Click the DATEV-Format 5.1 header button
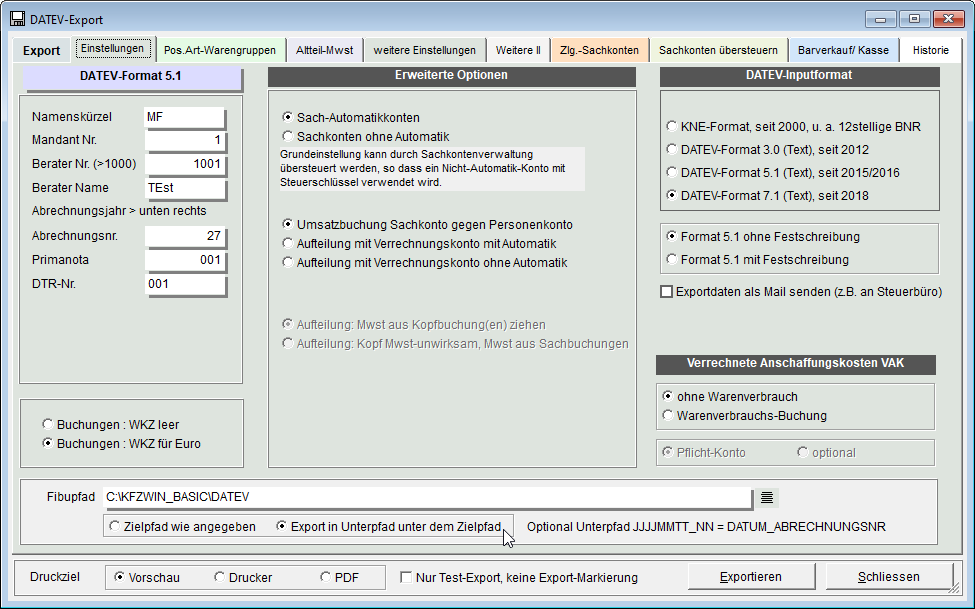This screenshot has width=975, height=609. click(131, 77)
